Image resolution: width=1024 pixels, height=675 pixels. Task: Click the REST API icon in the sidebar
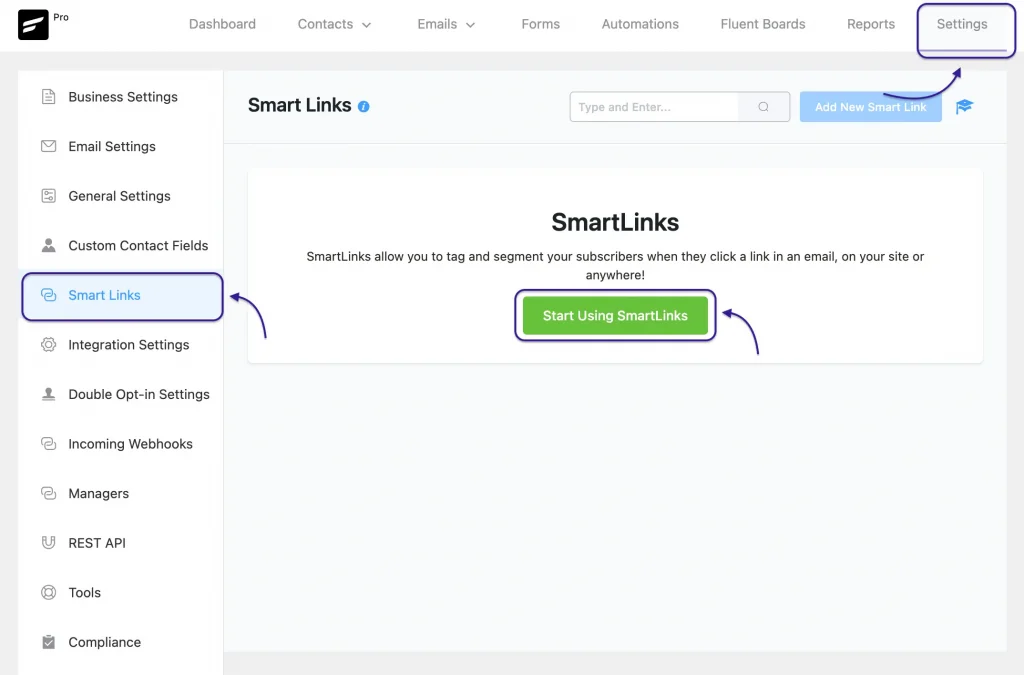[47, 542]
